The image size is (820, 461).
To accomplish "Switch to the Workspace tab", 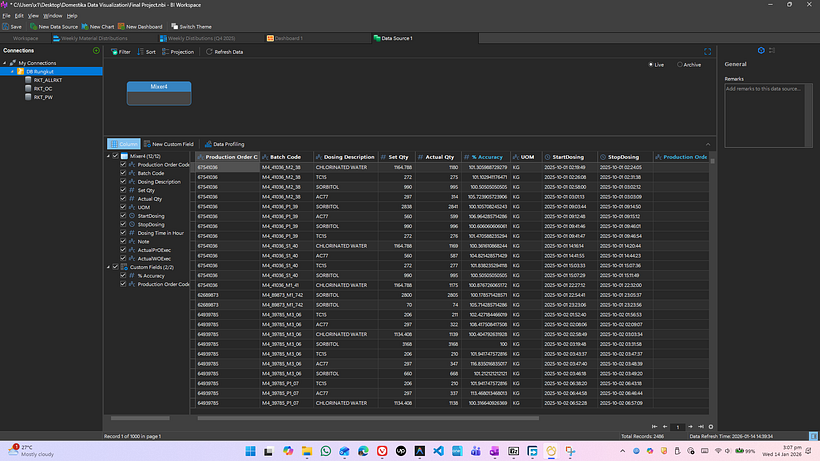I will (x=25, y=38).
